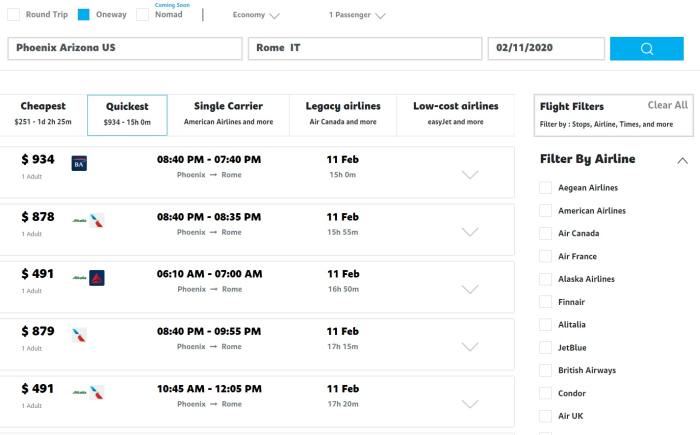
Task: Open the Economy cabin class dropdown
Action: click(256, 16)
